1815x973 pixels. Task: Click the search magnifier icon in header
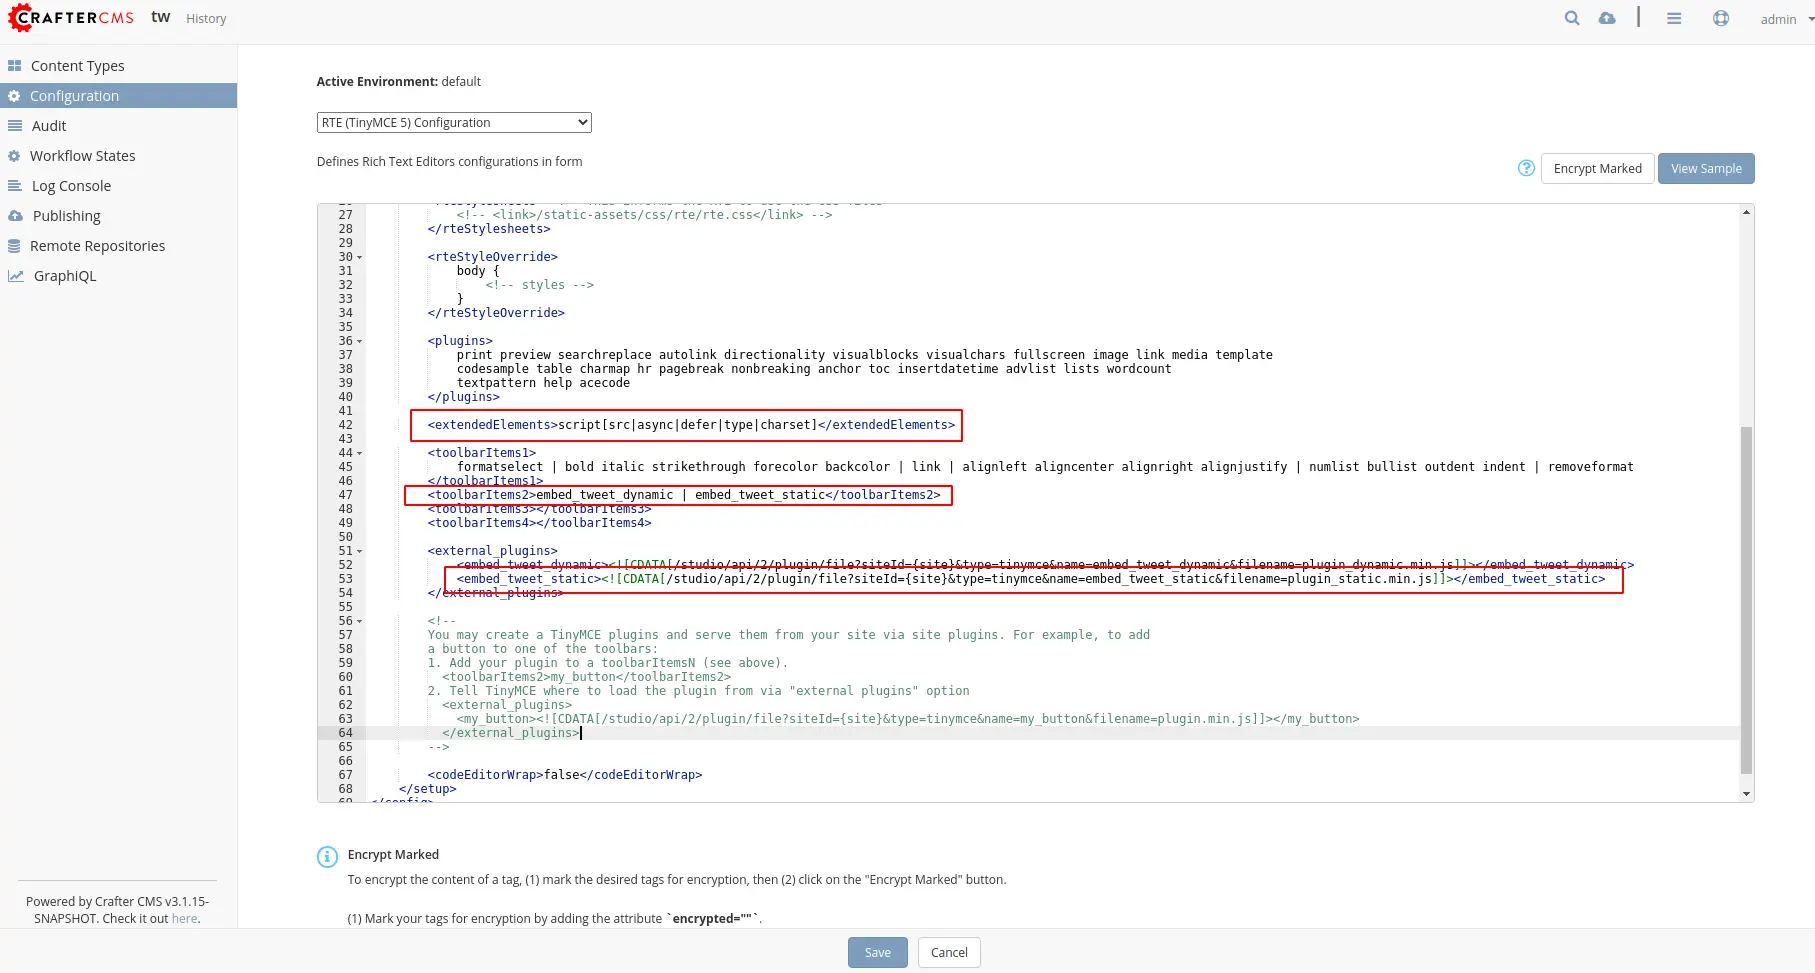[1572, 18]
